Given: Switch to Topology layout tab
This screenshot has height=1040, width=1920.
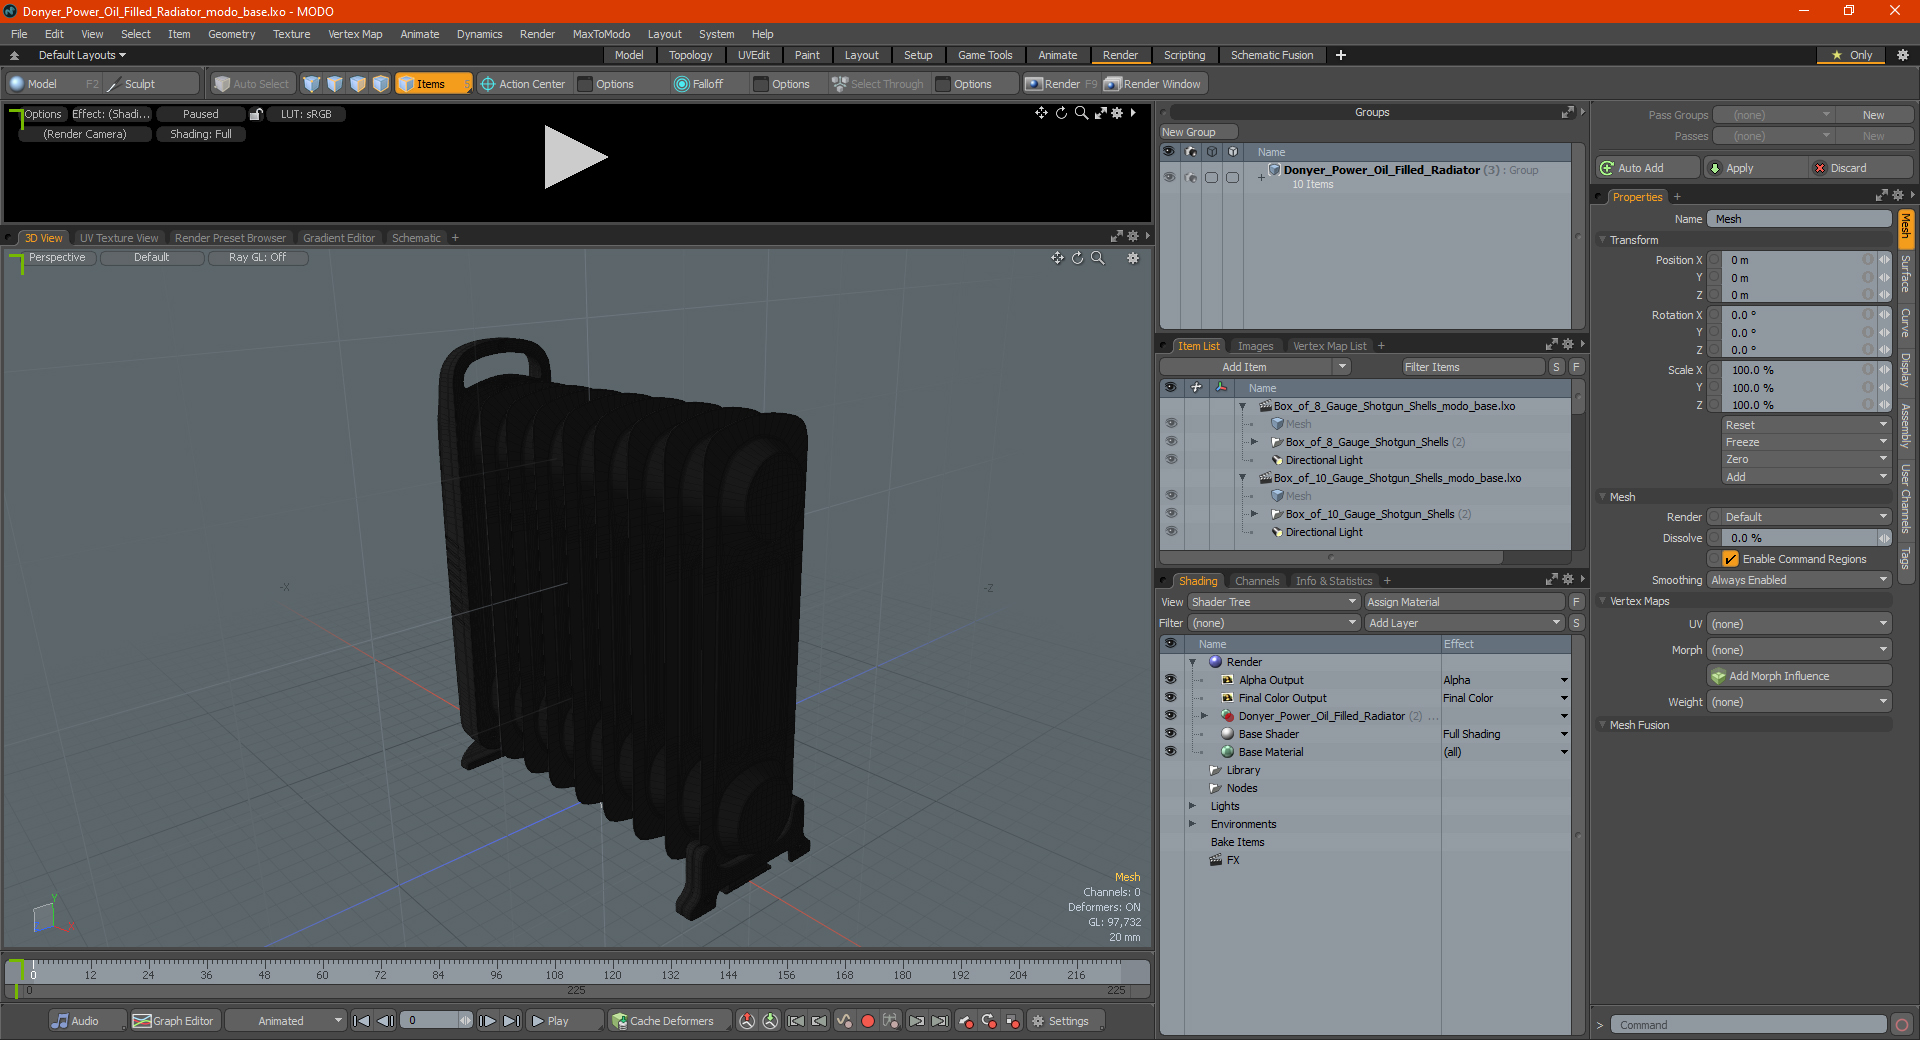Looking at the screenshot, I should tap(690, 55).
